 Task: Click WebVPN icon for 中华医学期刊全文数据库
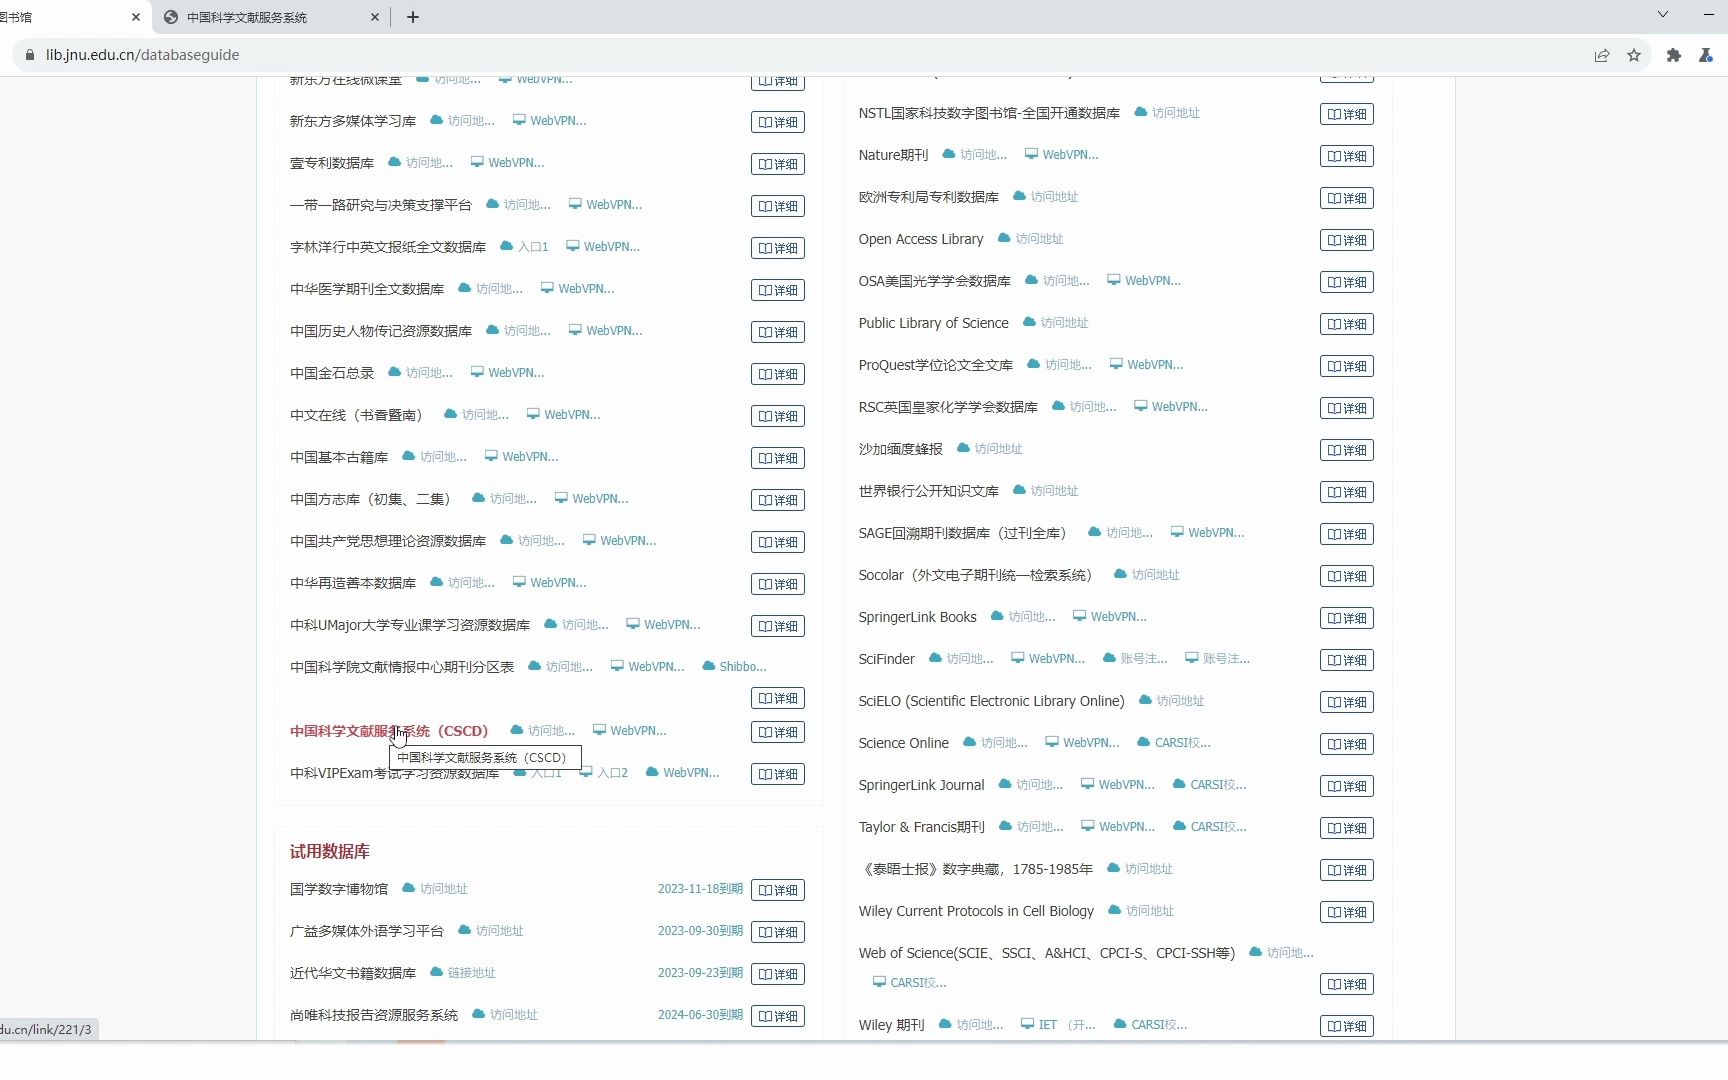[577, 289]
